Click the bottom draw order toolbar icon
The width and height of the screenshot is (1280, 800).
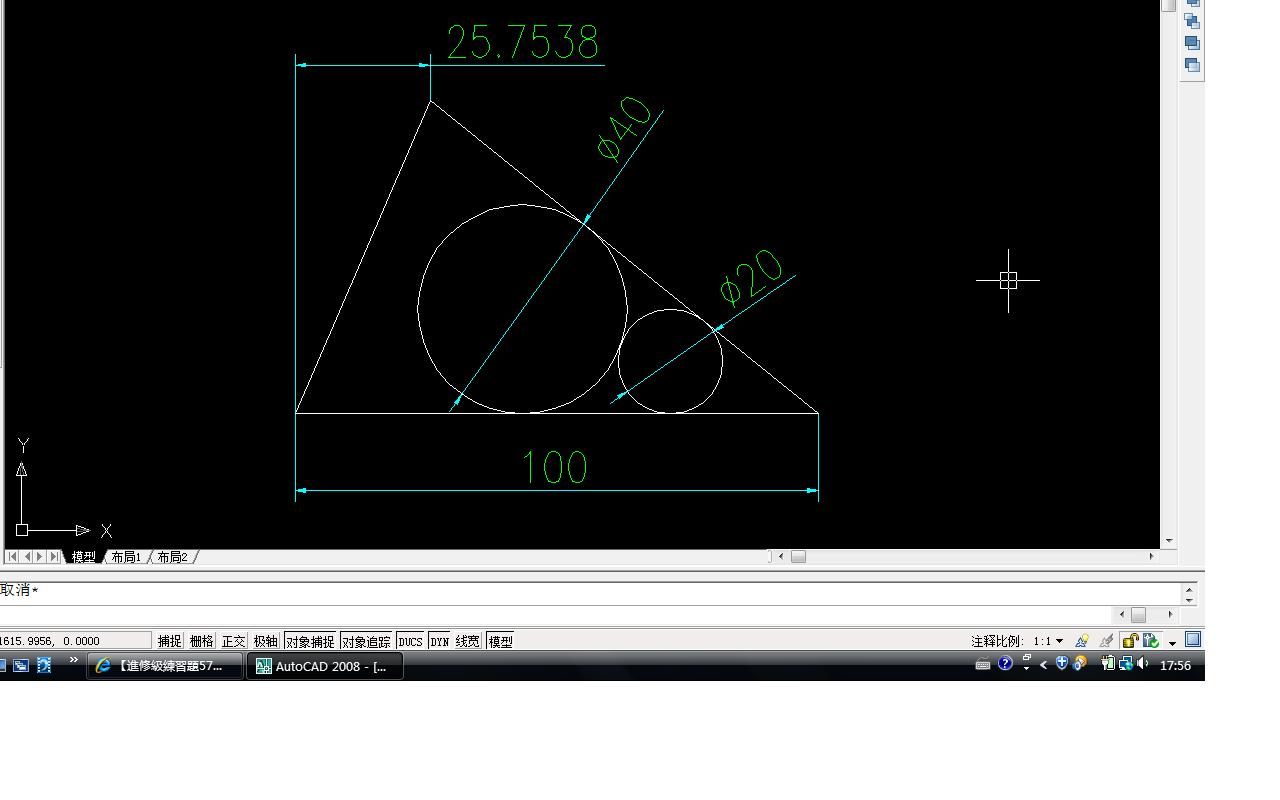(x=1192, y=65)
